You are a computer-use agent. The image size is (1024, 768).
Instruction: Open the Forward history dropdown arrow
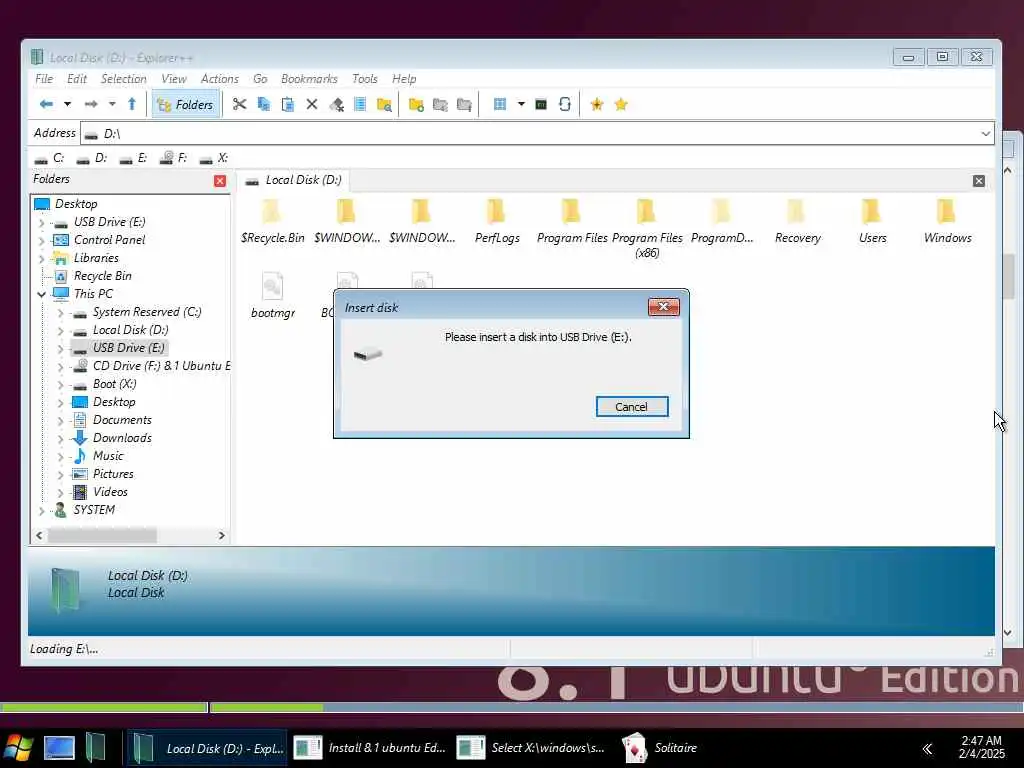pyautogui.click(x=112, y=104)
